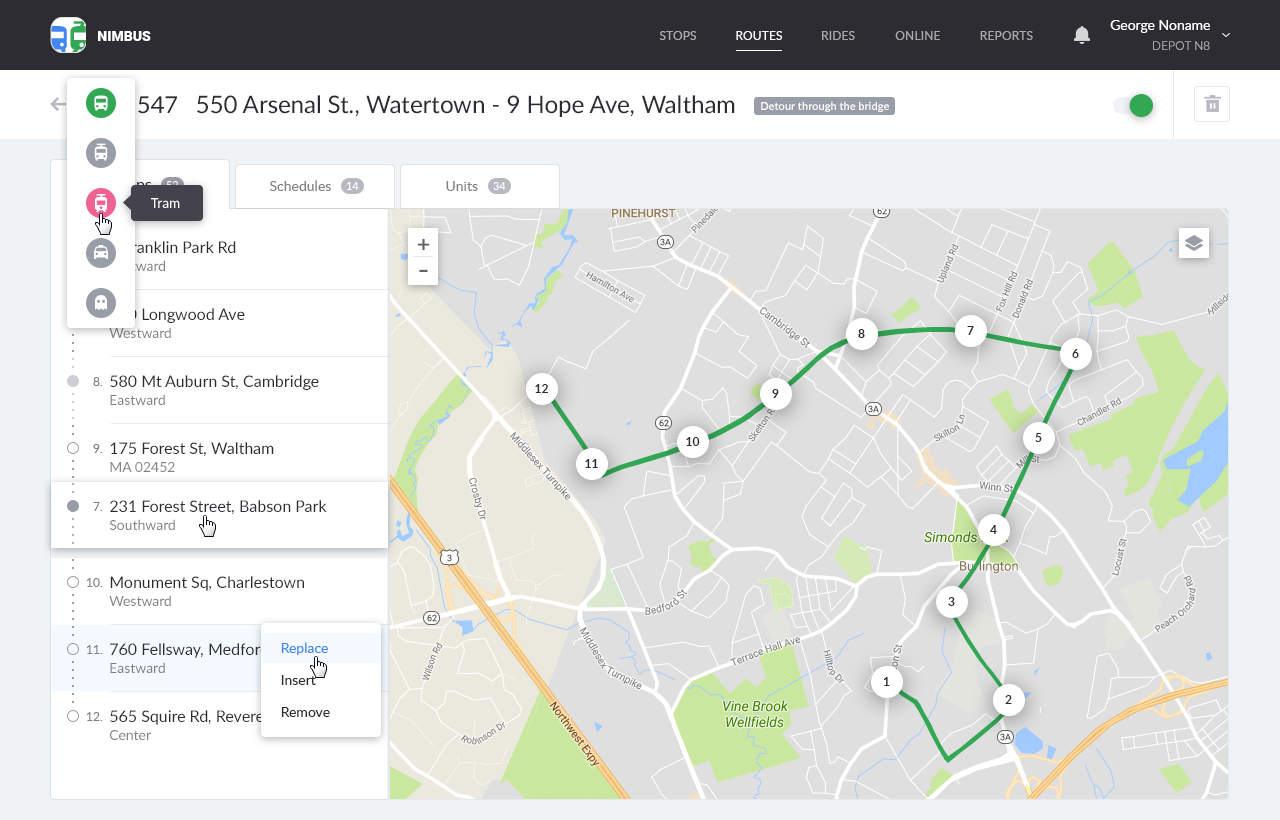1280x820 pixels.
Task: Select the stop circle for 175 Forest St
Action: point(73,448)
